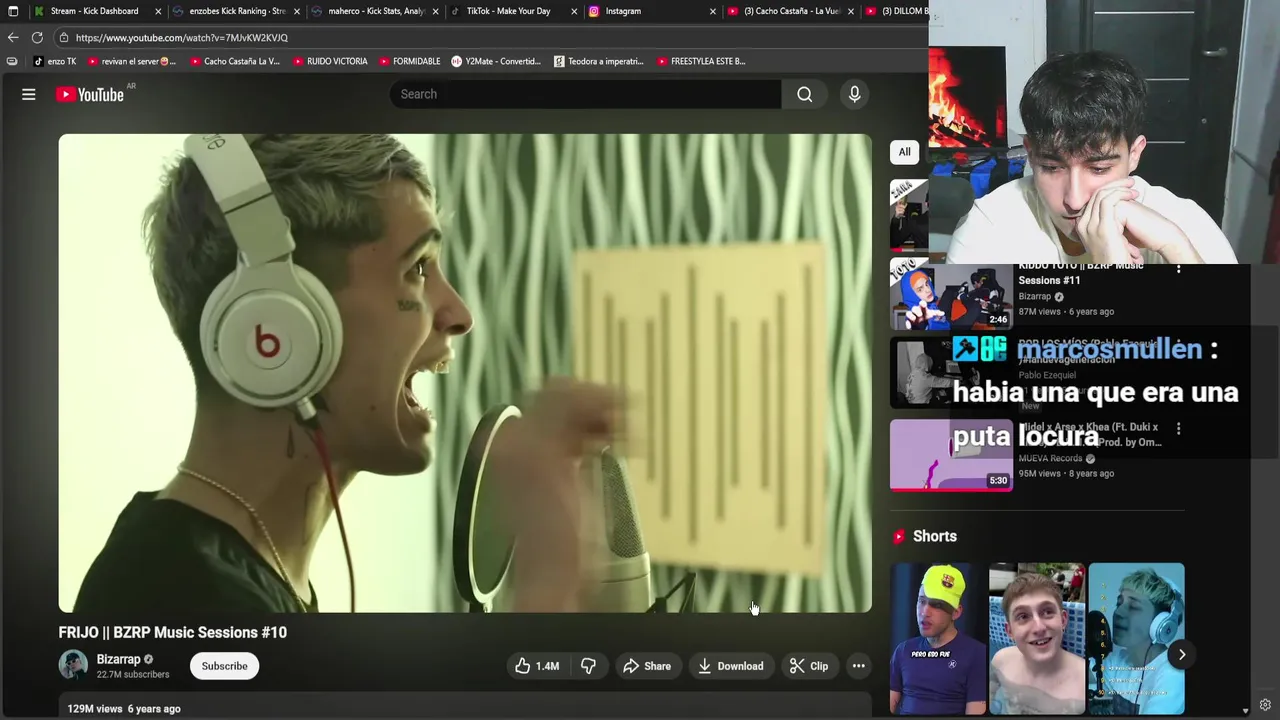Open KIDDO TOTO BZRP Sessions #11 thumbnail
1280x720 pixels.
(x=951, y=296)
